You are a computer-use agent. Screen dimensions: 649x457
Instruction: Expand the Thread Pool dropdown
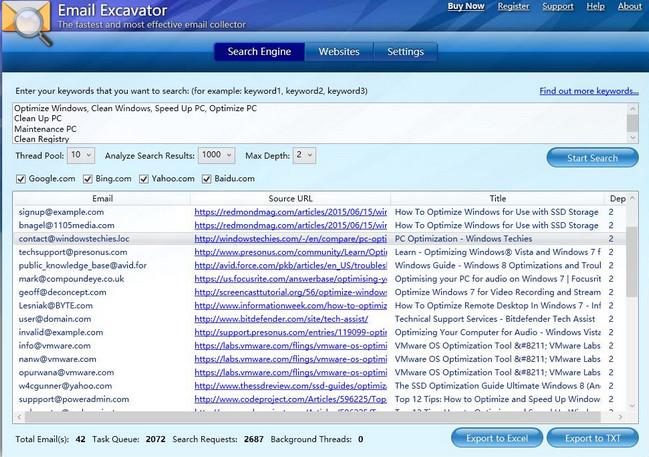pyautogui.click(x=81, y=155)
